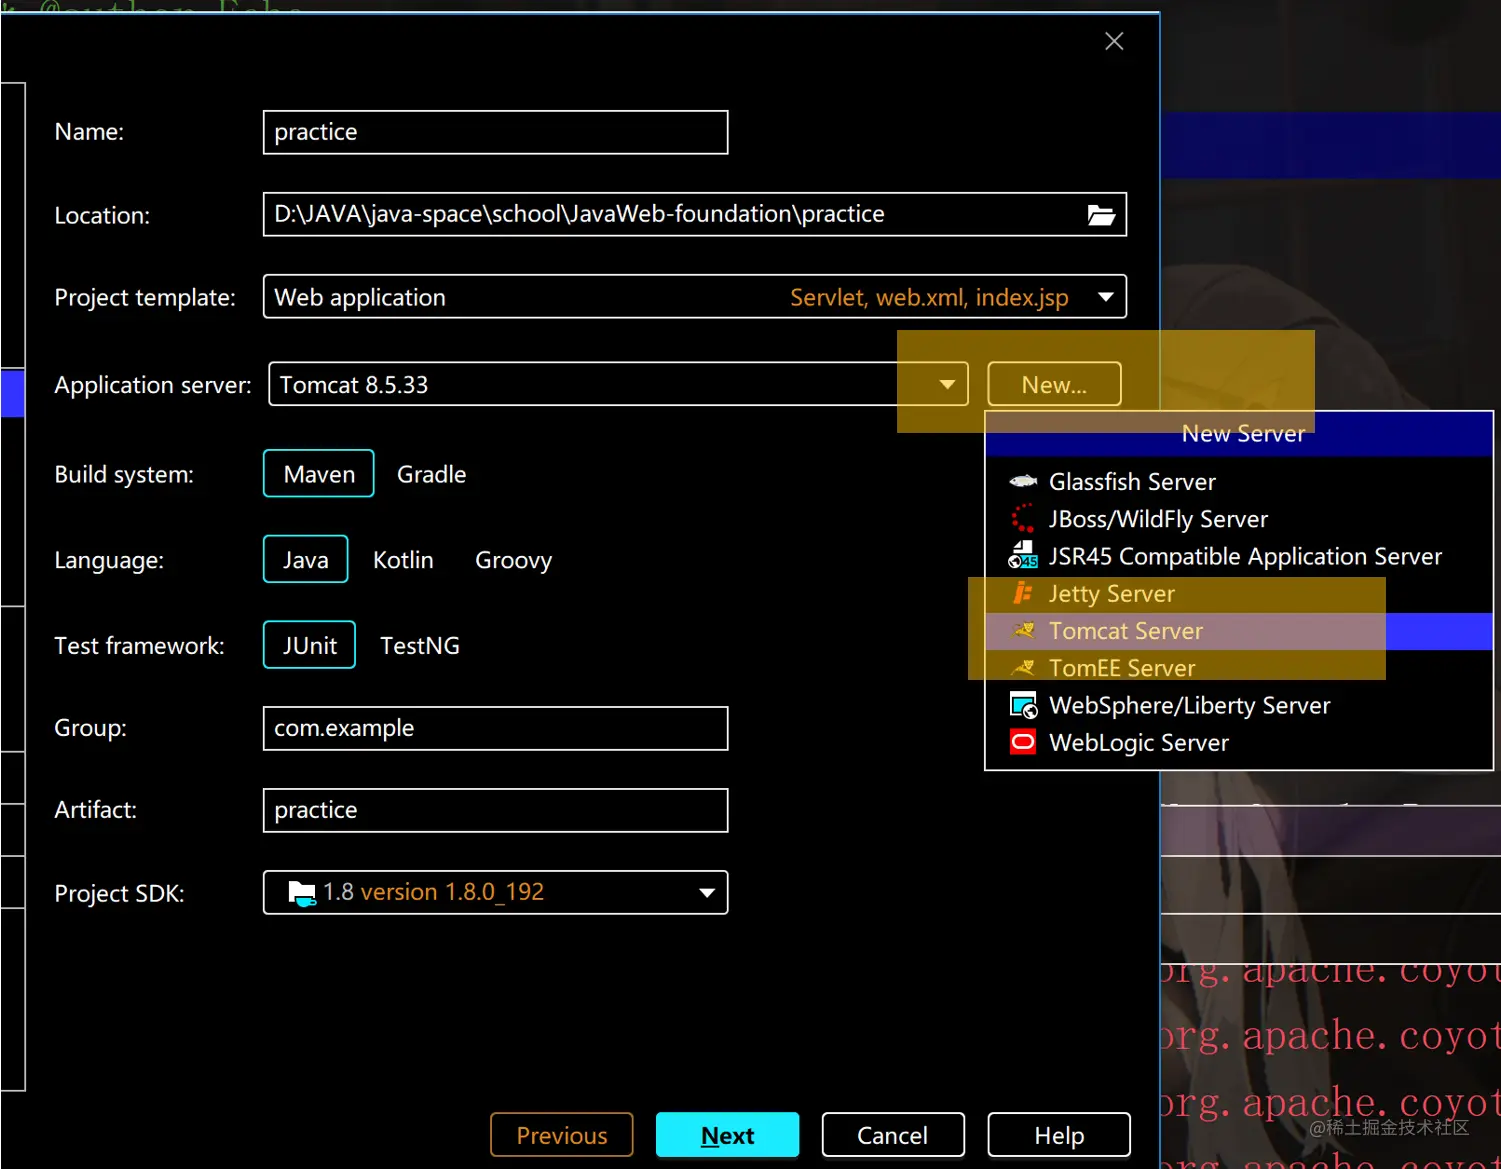Proceed with the Next button
The height and width of the screenshot is (1169, 1501).
coord(728,1135)
